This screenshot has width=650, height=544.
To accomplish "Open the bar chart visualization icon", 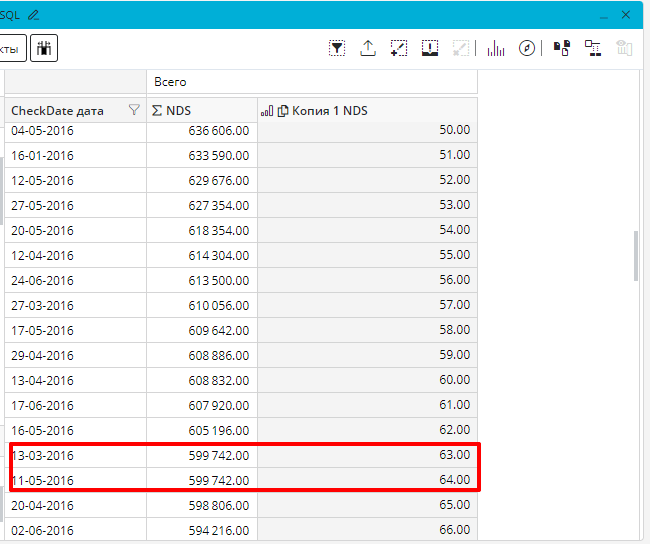I will coord(496,48).
